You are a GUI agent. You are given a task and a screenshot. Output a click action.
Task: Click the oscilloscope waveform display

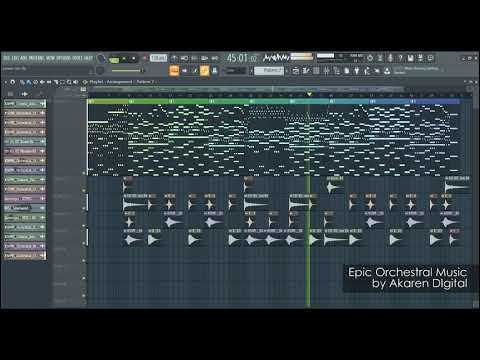(276, 58)
